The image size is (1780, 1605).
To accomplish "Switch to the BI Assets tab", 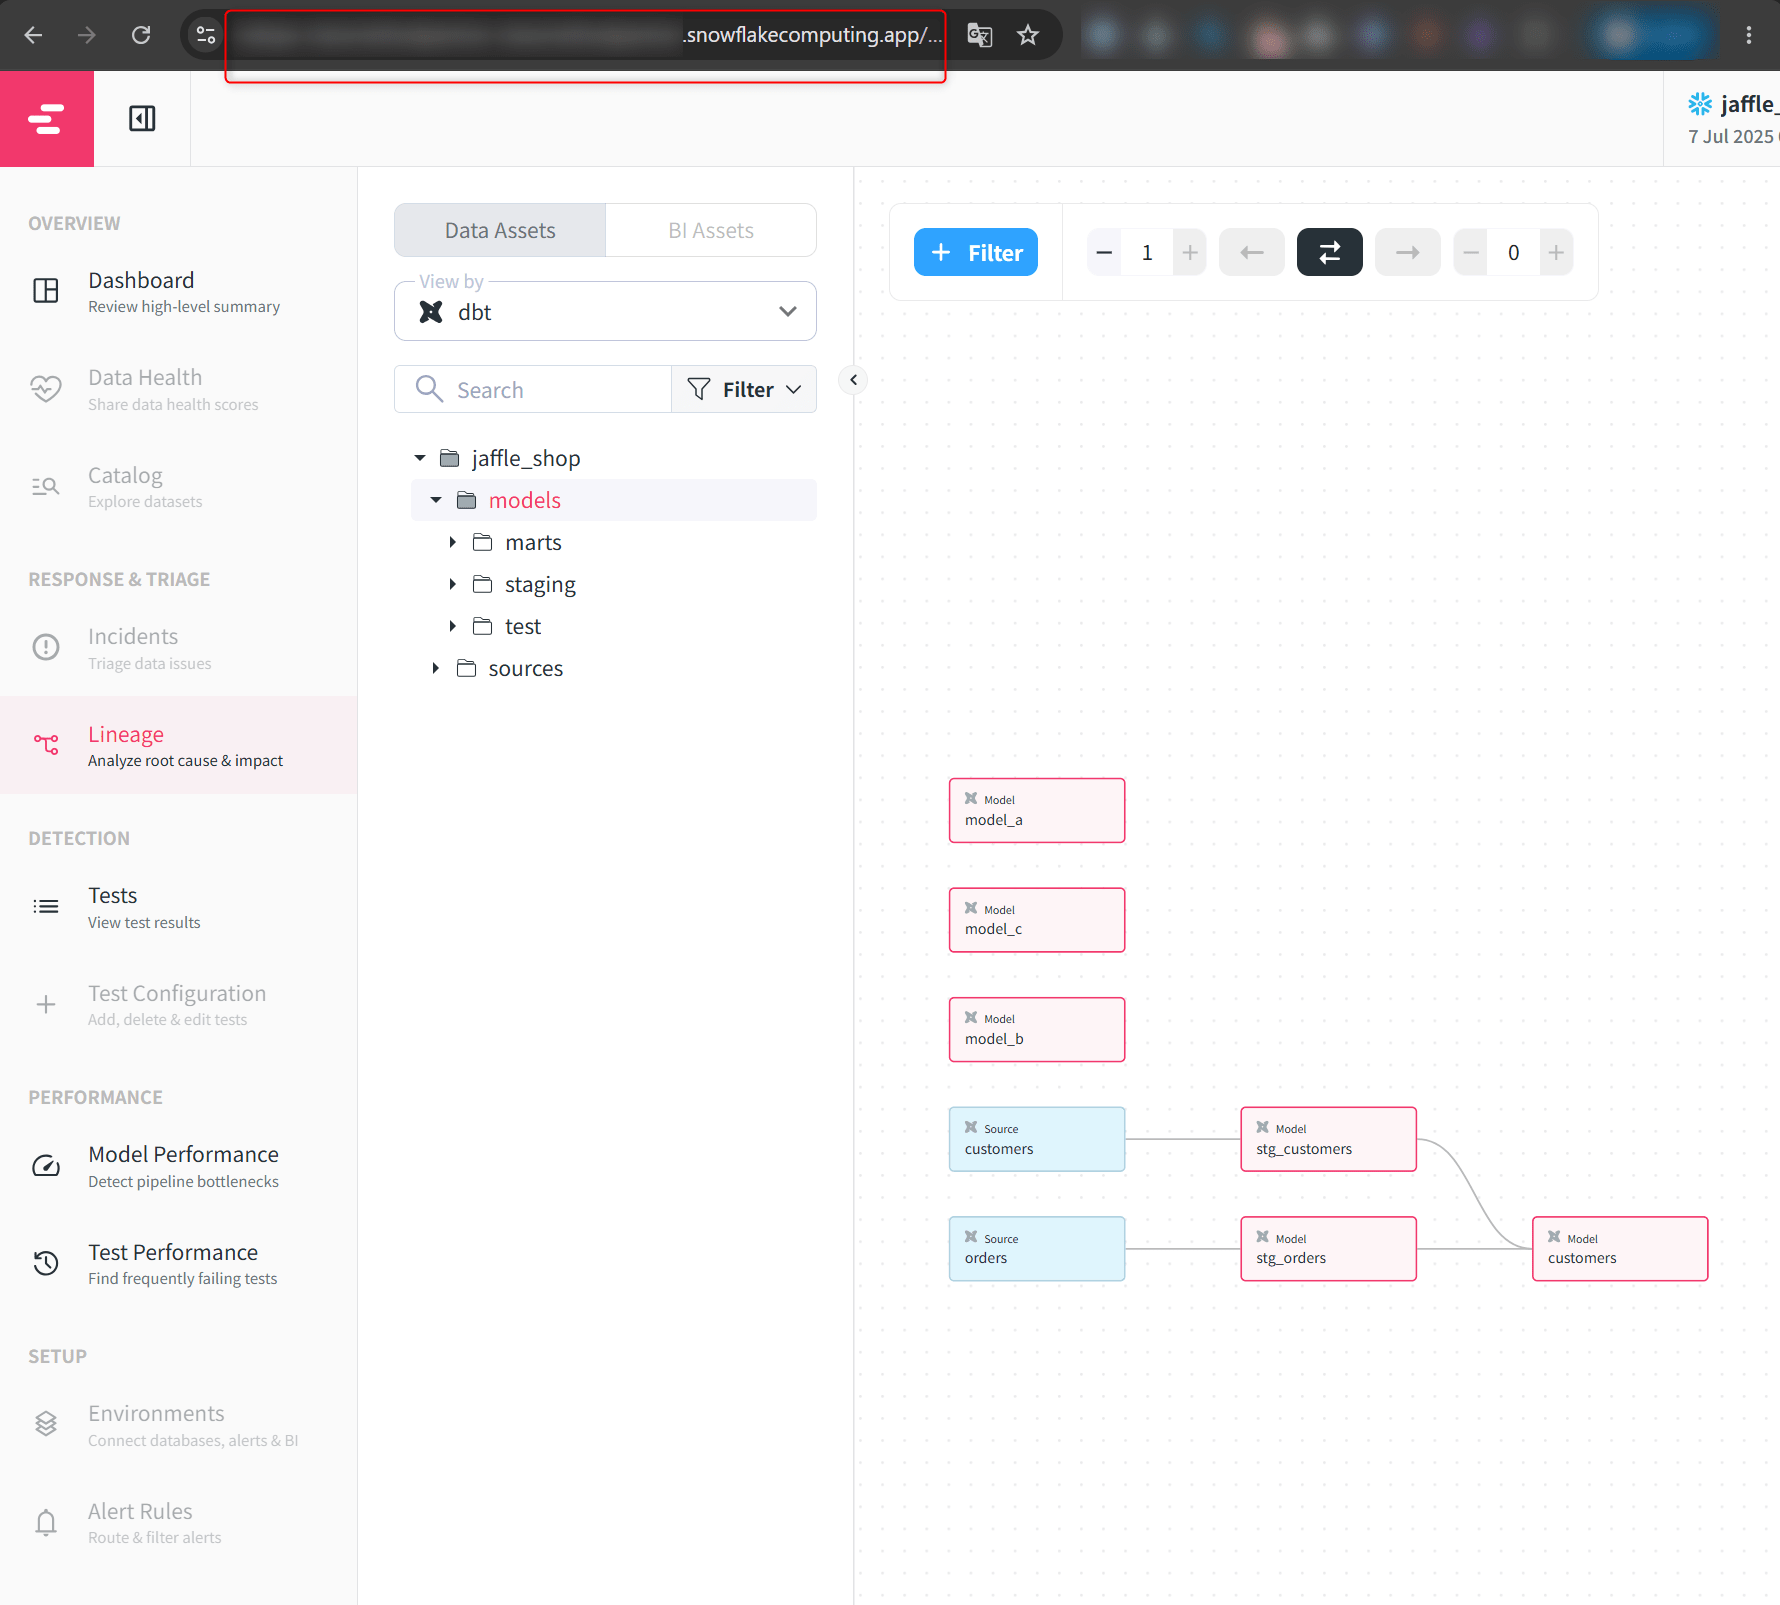I will pos(711,231).
